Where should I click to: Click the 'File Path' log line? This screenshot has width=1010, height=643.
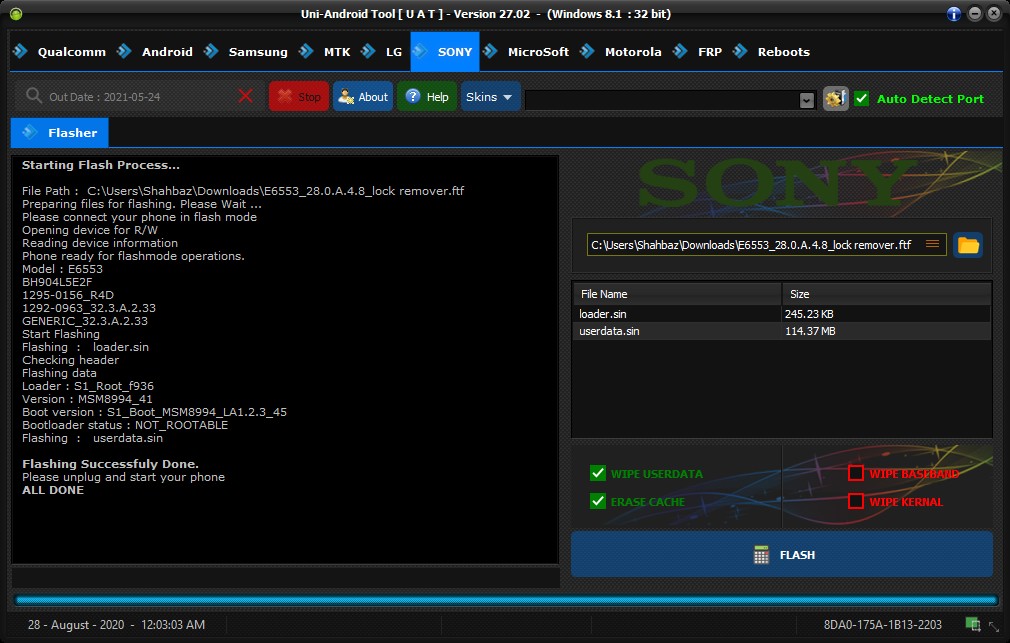tap(243, 191)
